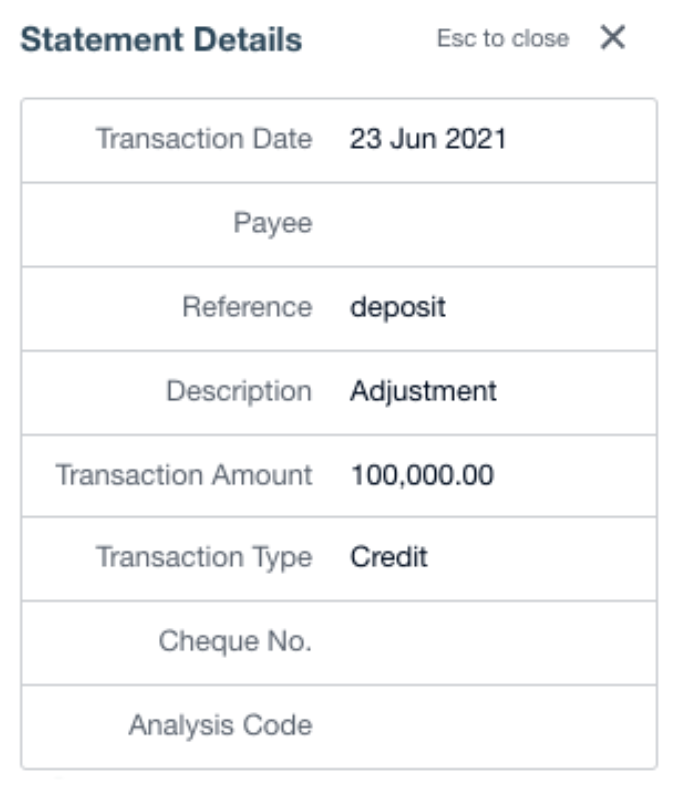Image resolution: width=674 pixels, height=790 pixels.
Task: Select the 'Credit' transaction type value
Action: click(x=388, y=557)
